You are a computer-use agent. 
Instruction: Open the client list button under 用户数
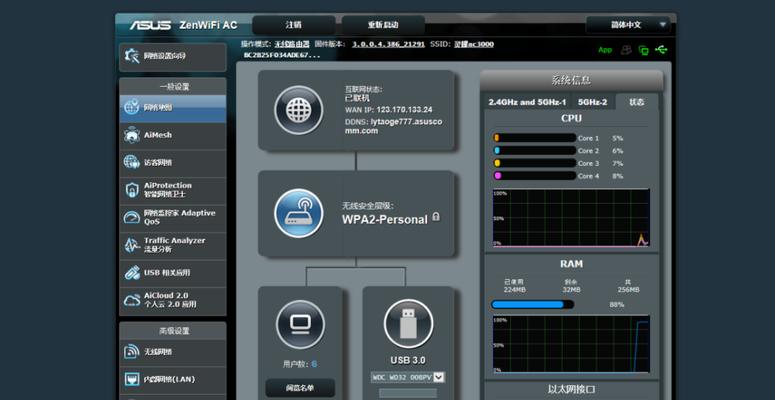pos(300,388)
